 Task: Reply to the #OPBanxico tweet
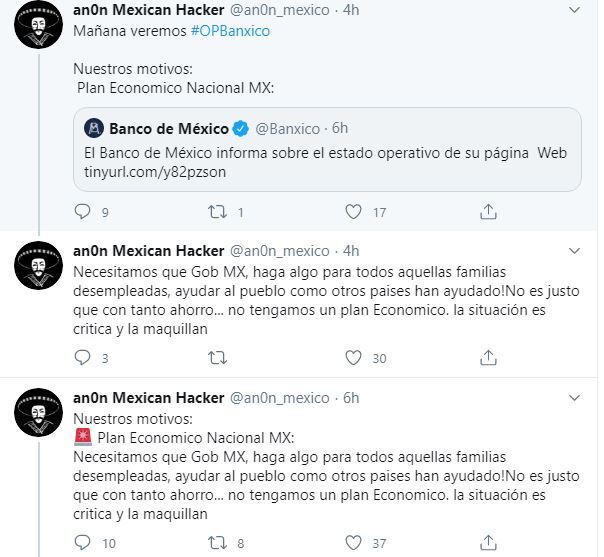click(82, 212)
